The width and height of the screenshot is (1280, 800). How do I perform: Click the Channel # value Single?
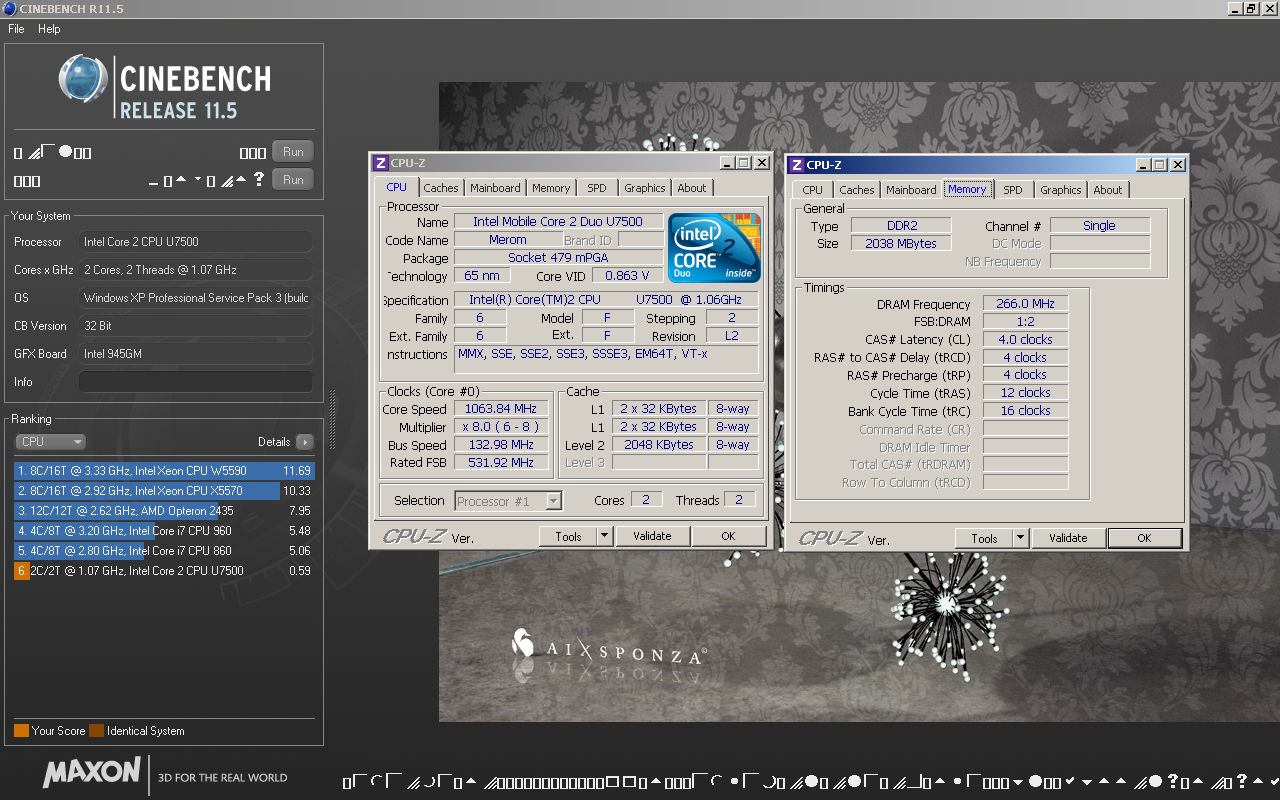pyautogui.click(x=1100, y=226)
